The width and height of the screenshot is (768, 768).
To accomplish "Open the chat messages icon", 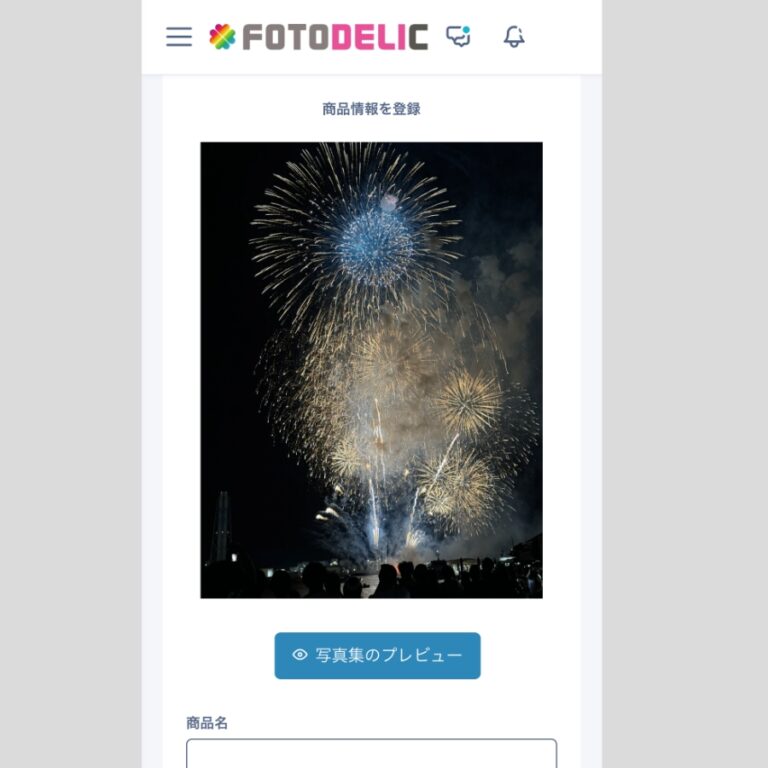I will (x=458, y=37).
